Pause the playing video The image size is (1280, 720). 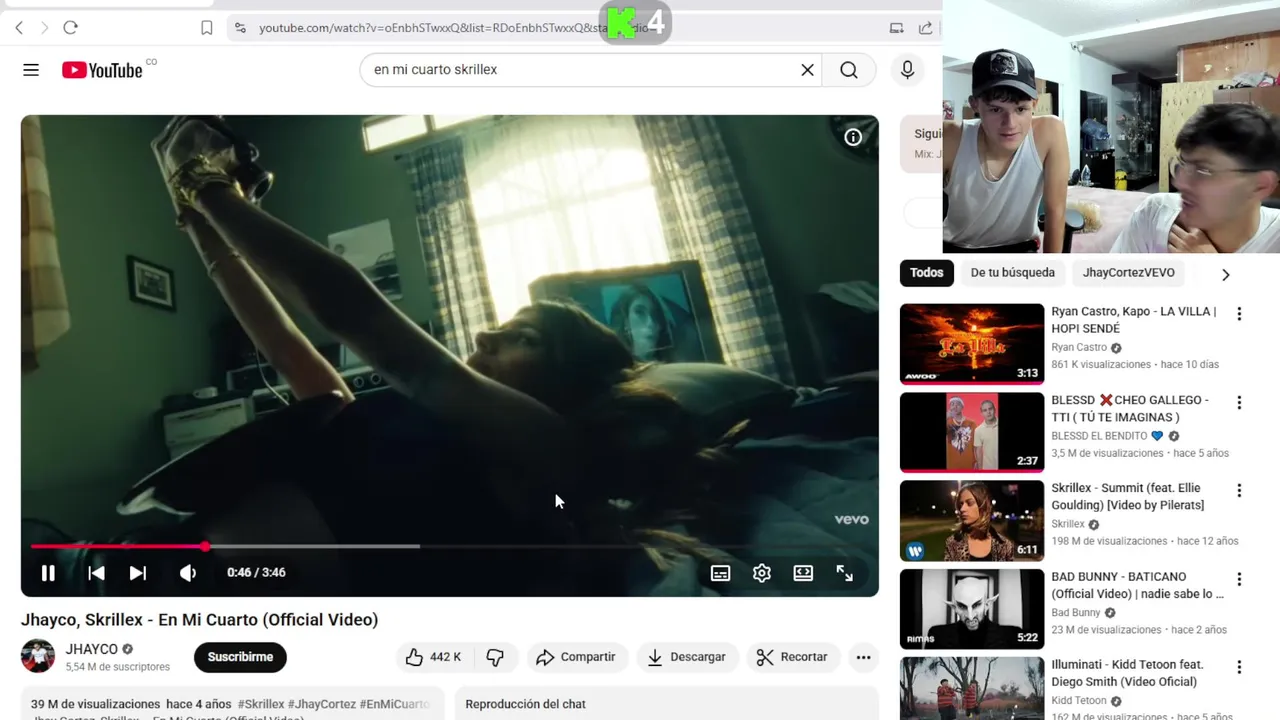[x=48, y=573]
